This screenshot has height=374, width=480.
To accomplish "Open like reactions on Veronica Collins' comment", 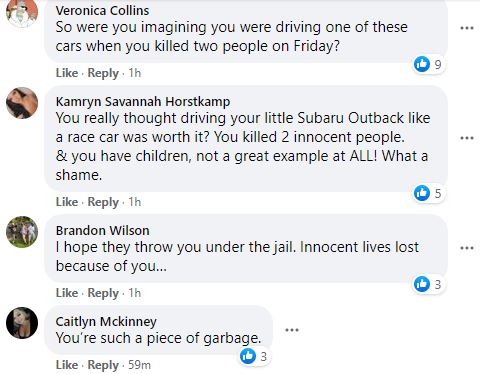I will tap(428, 64).
